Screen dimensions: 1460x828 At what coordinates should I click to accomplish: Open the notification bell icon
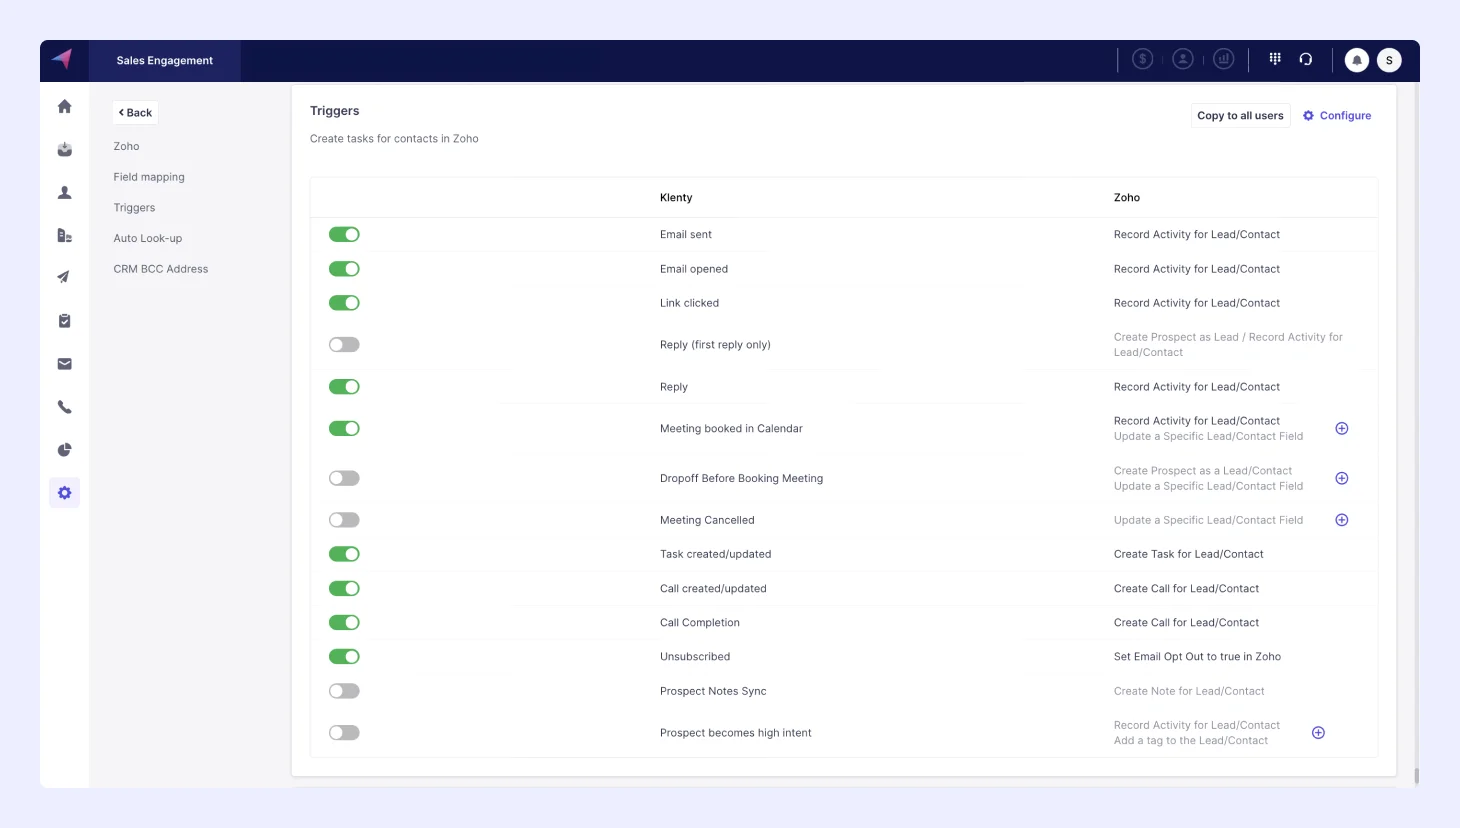point(1356,60)
